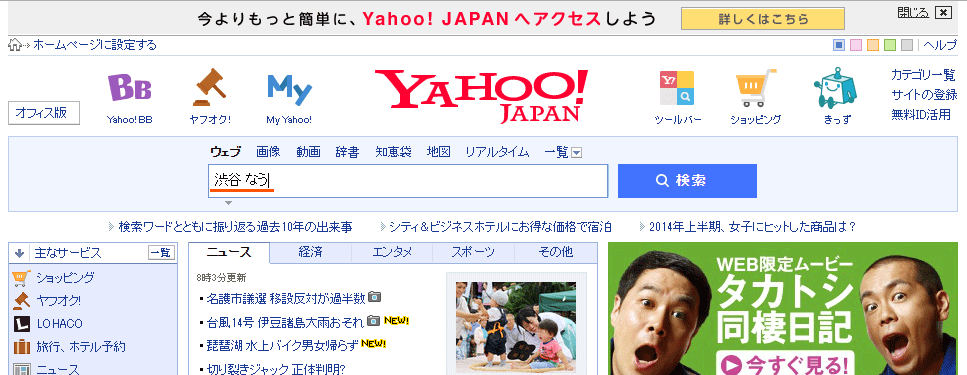Click the 一覧 button next to 主なサービス
Screen dimensions: 967x375
tap(161, 253)
